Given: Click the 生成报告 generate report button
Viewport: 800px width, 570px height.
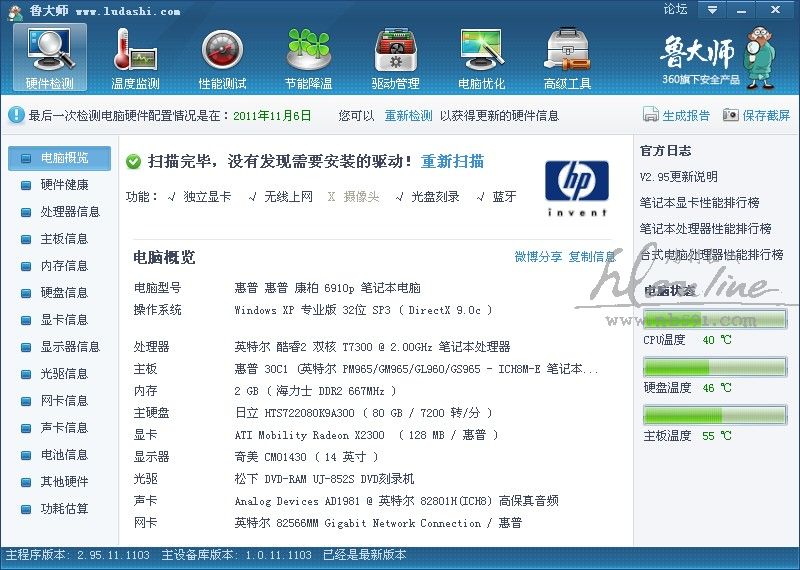Looking at the screenshot, I should click(x=676, y=116).
